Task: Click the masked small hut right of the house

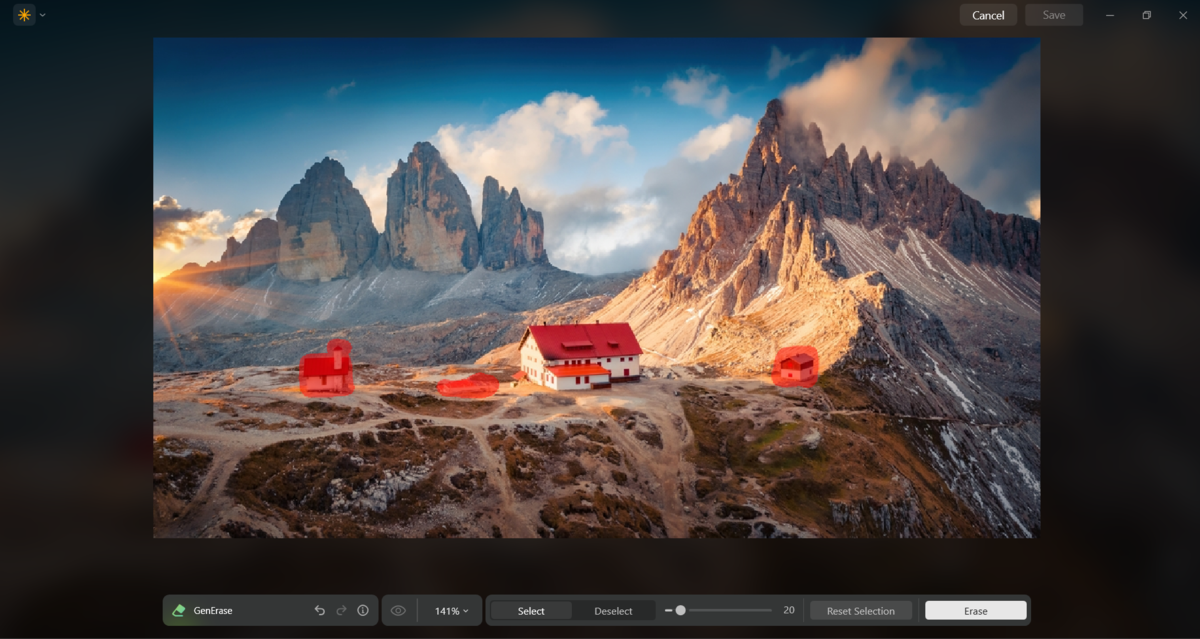Action: pos(796,366)
